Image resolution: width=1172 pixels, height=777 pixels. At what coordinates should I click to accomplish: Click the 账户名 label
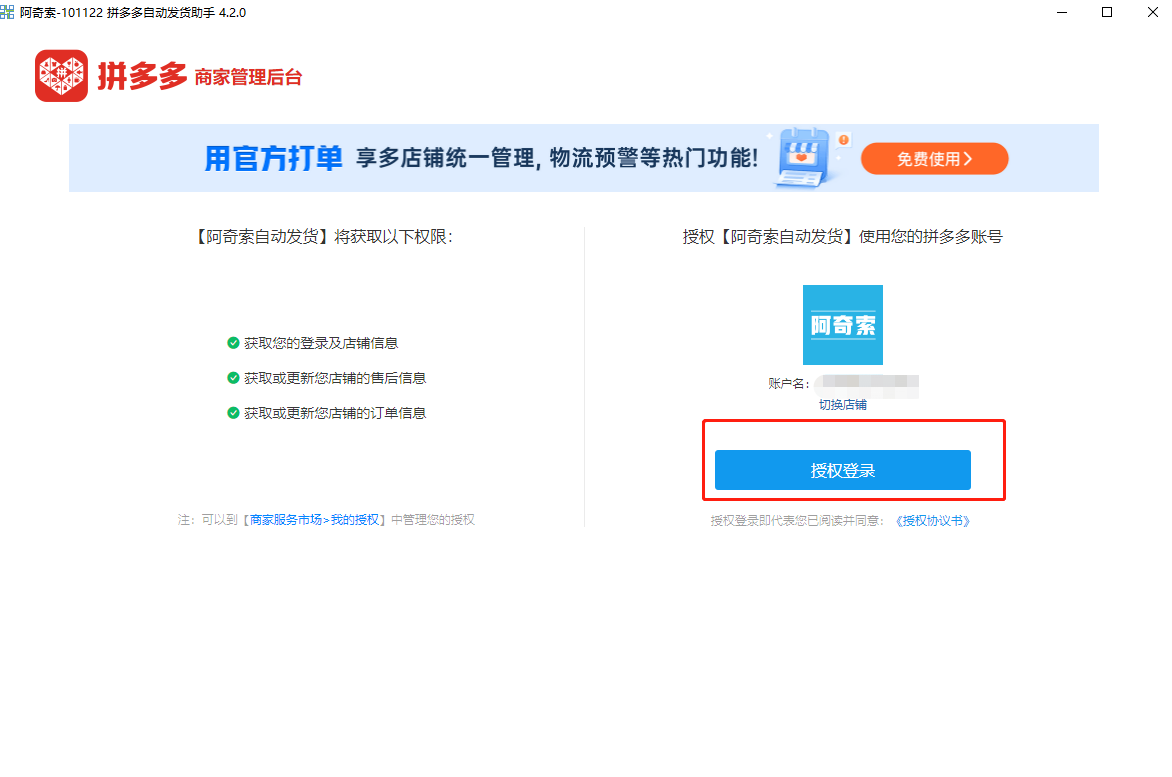point(789,383)
